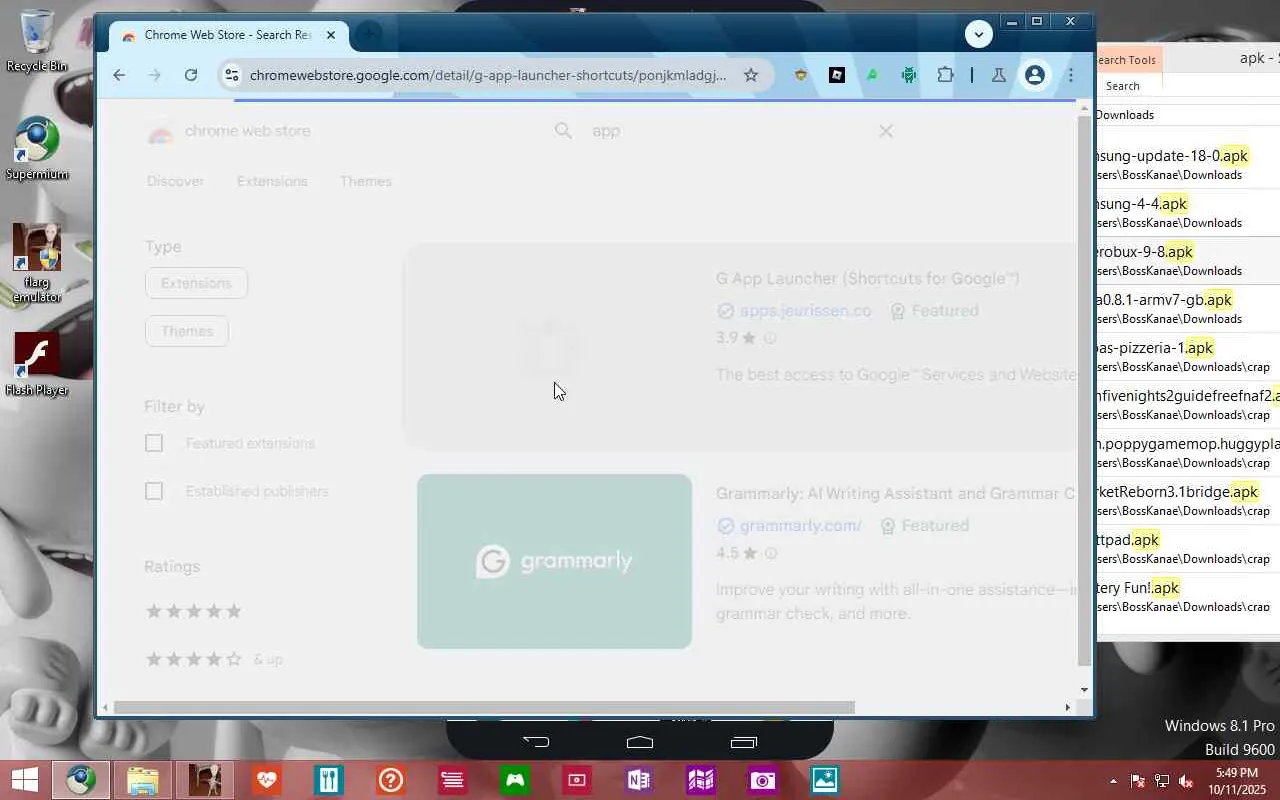
Task: Expand the tab search dropdown
Action: [979, 35]
